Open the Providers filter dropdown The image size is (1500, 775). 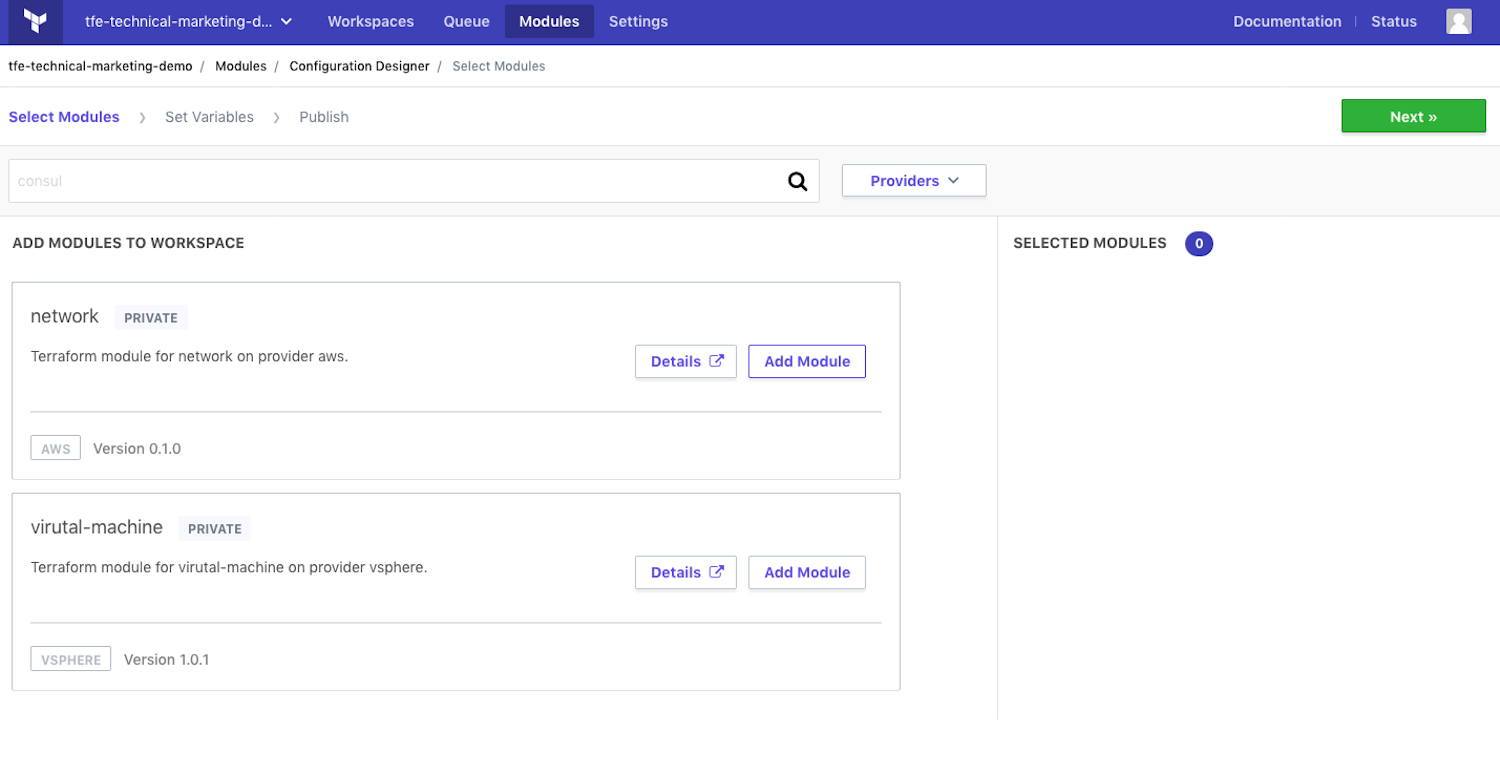click(913, 180)
